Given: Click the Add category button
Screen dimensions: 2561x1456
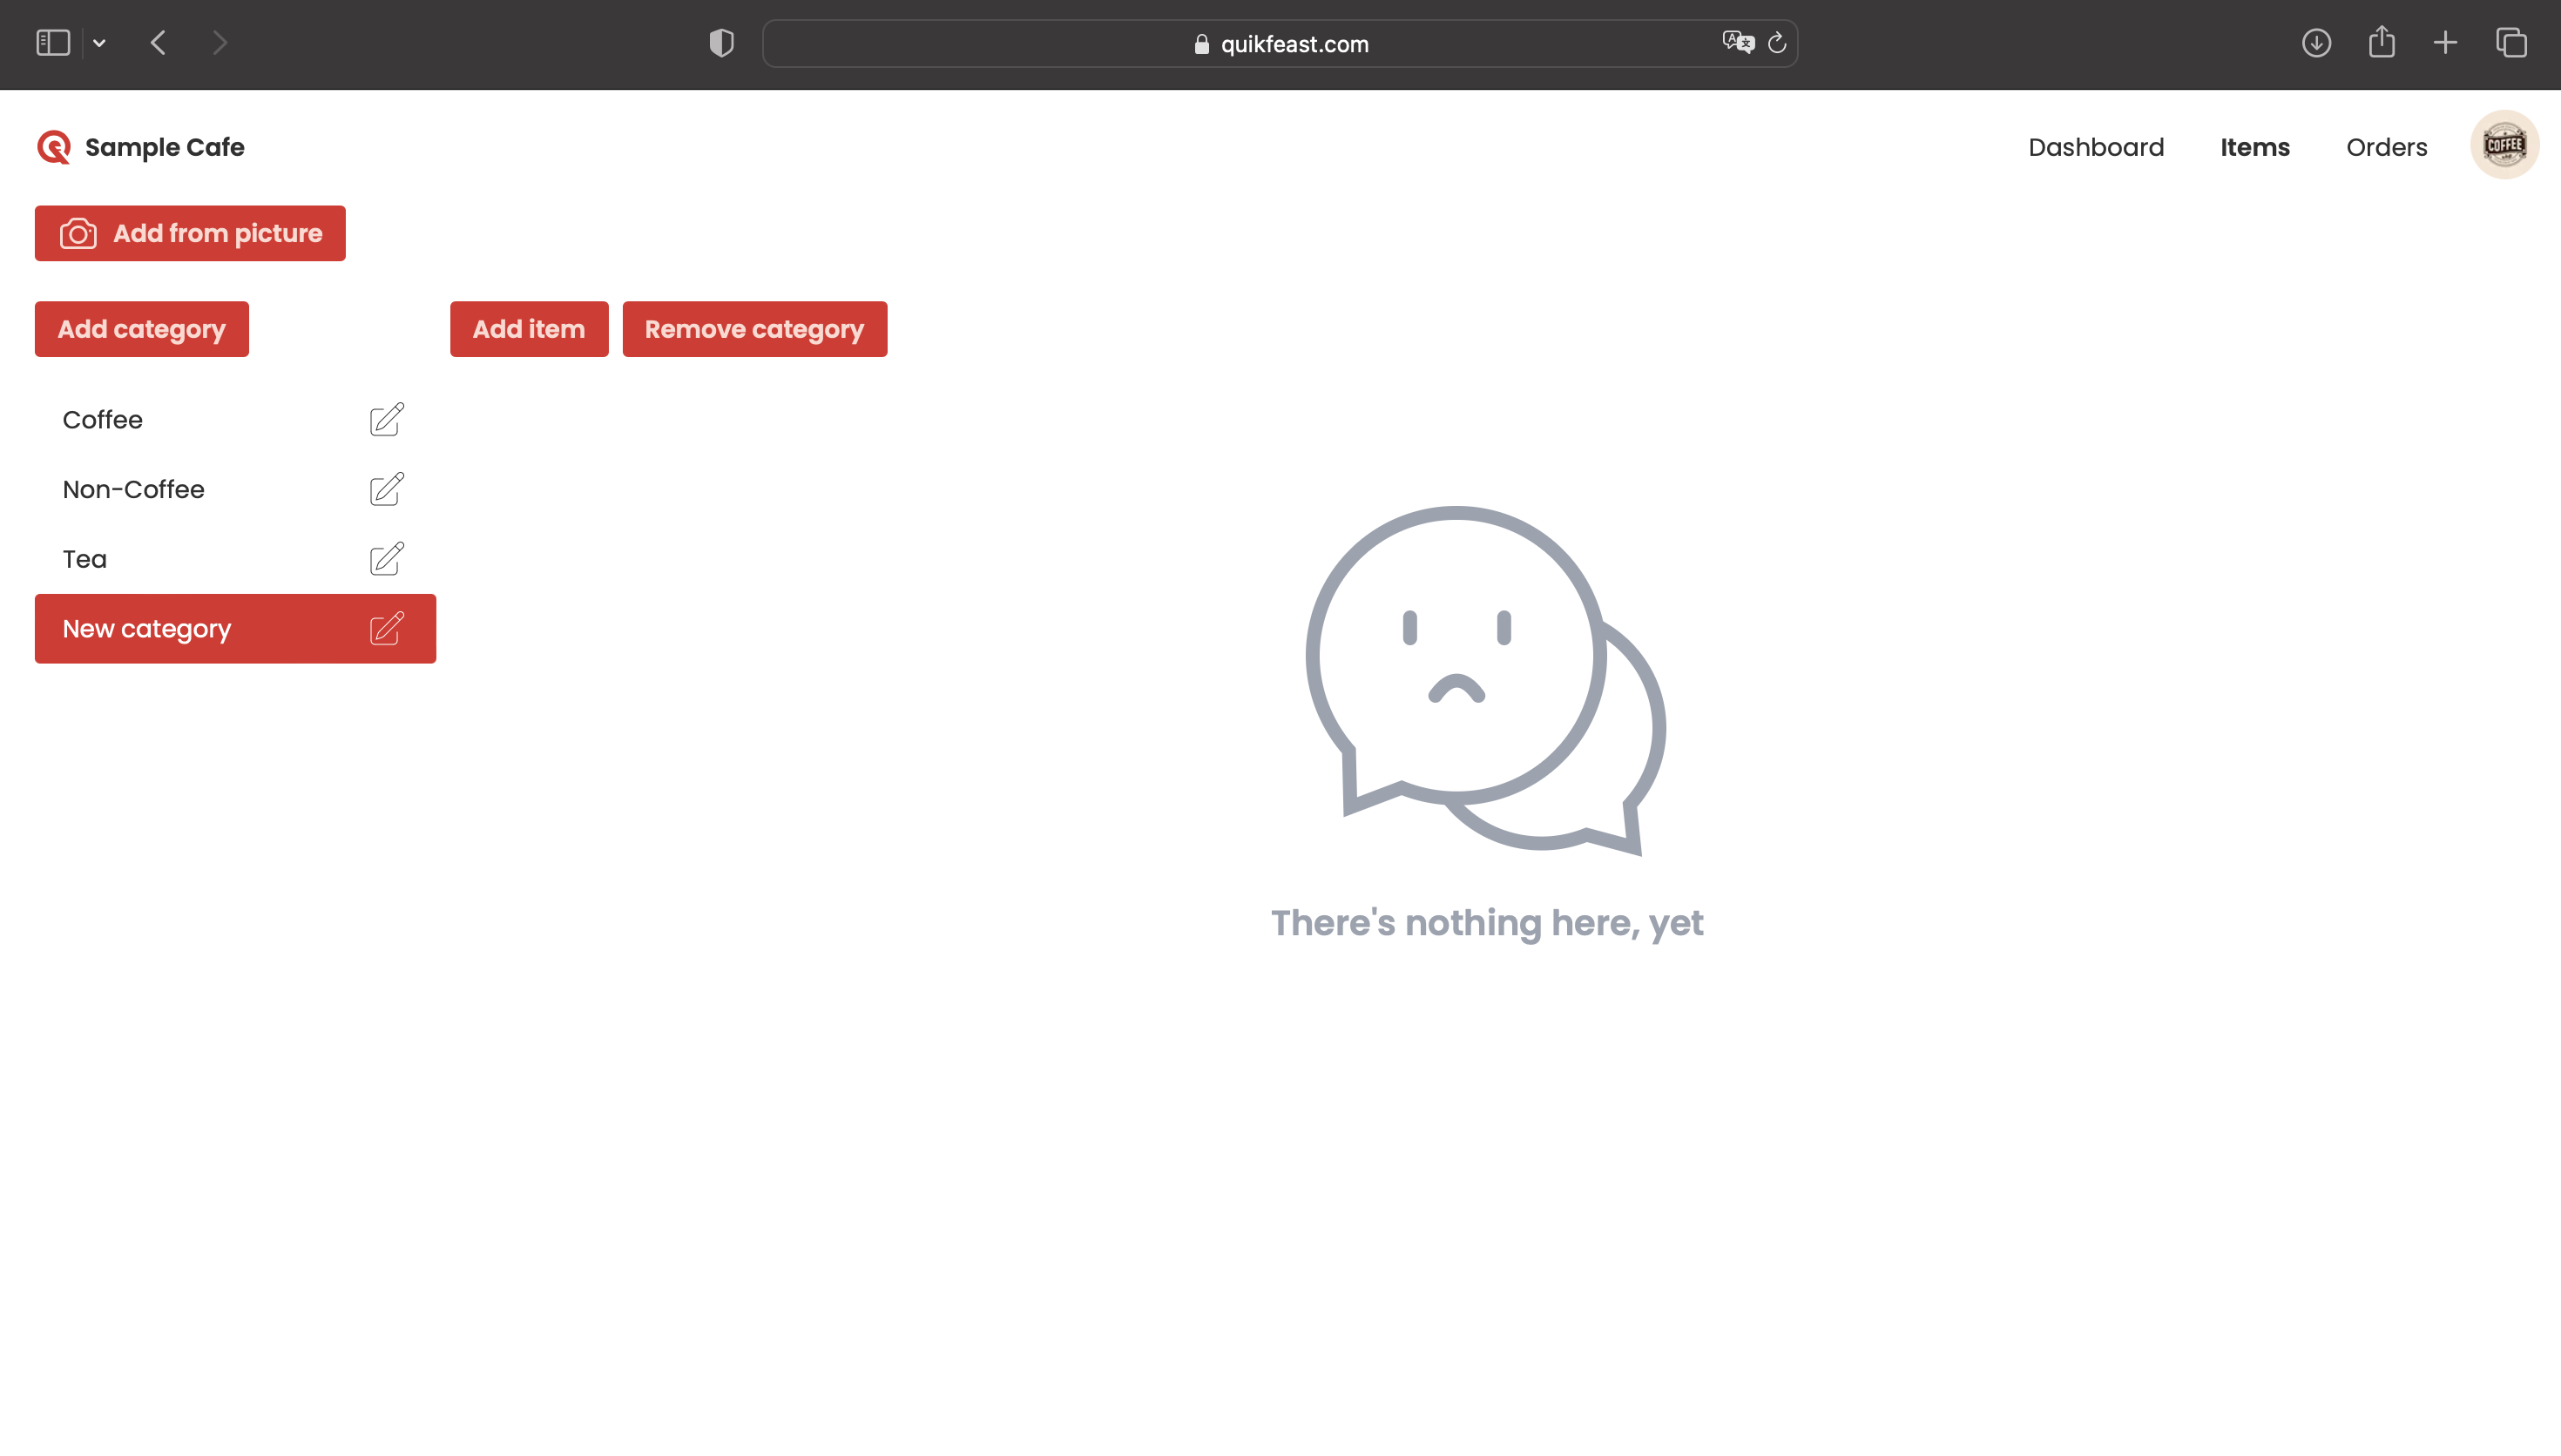Looking at the screenshot, I should (141, 329).
